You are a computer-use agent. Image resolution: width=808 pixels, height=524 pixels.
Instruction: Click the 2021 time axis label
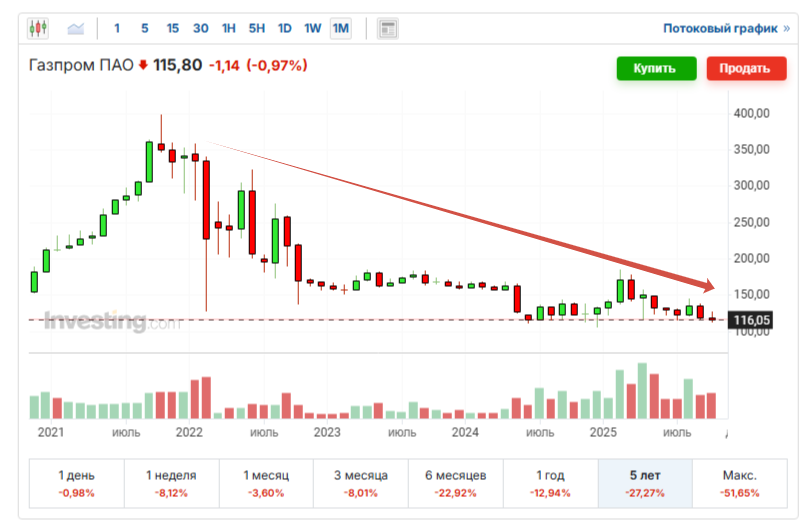tap(50, 432)
